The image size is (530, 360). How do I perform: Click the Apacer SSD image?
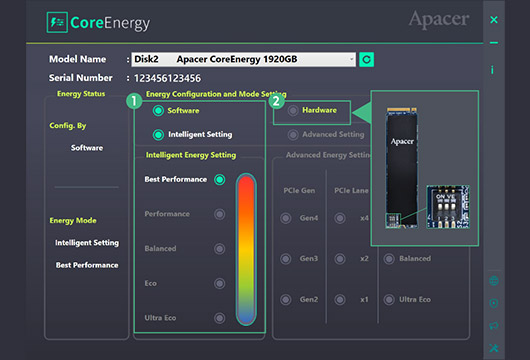click(401, 168)
